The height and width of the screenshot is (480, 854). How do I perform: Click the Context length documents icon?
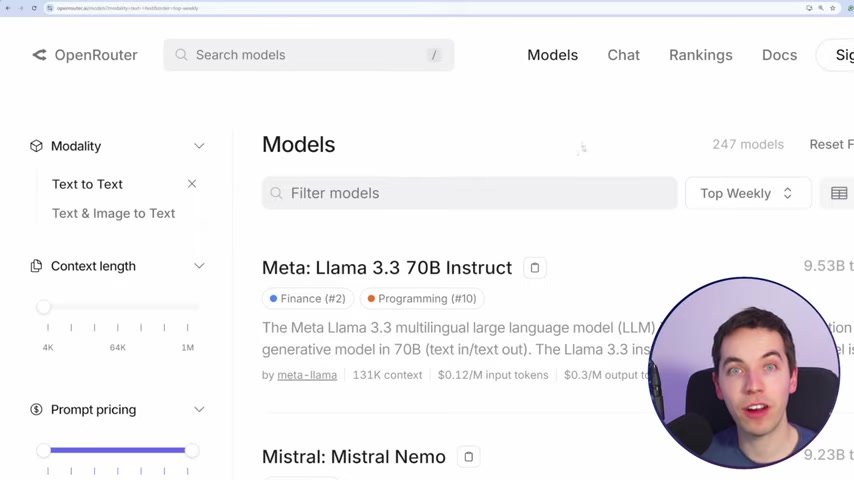tap(36, 266)
